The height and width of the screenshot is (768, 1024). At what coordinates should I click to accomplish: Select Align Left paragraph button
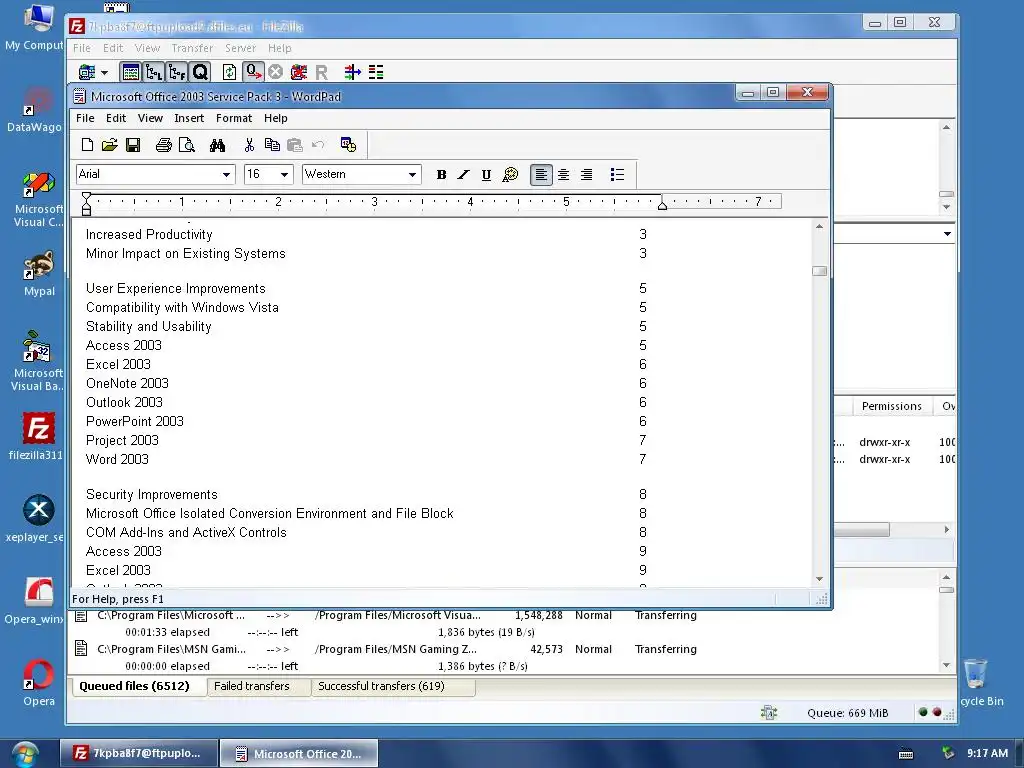[541, 174]
